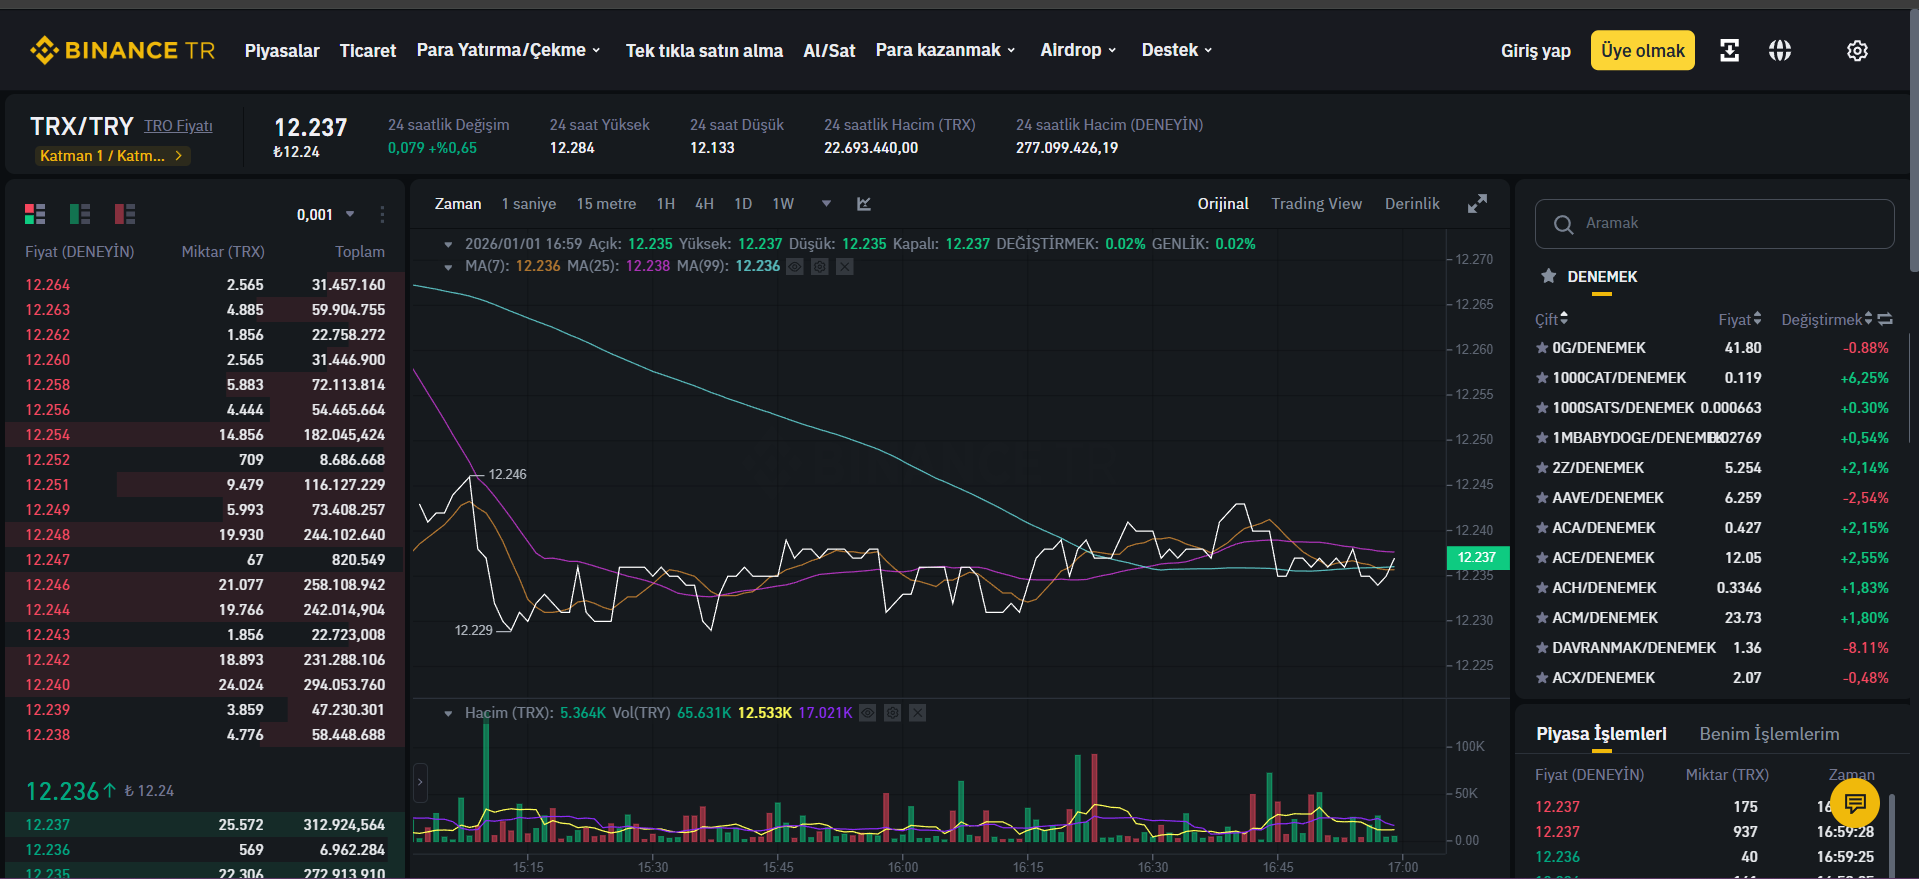
Task: Toggle favorite star for AAVE/DENEMEK
Action: (x=1542, y=498)
